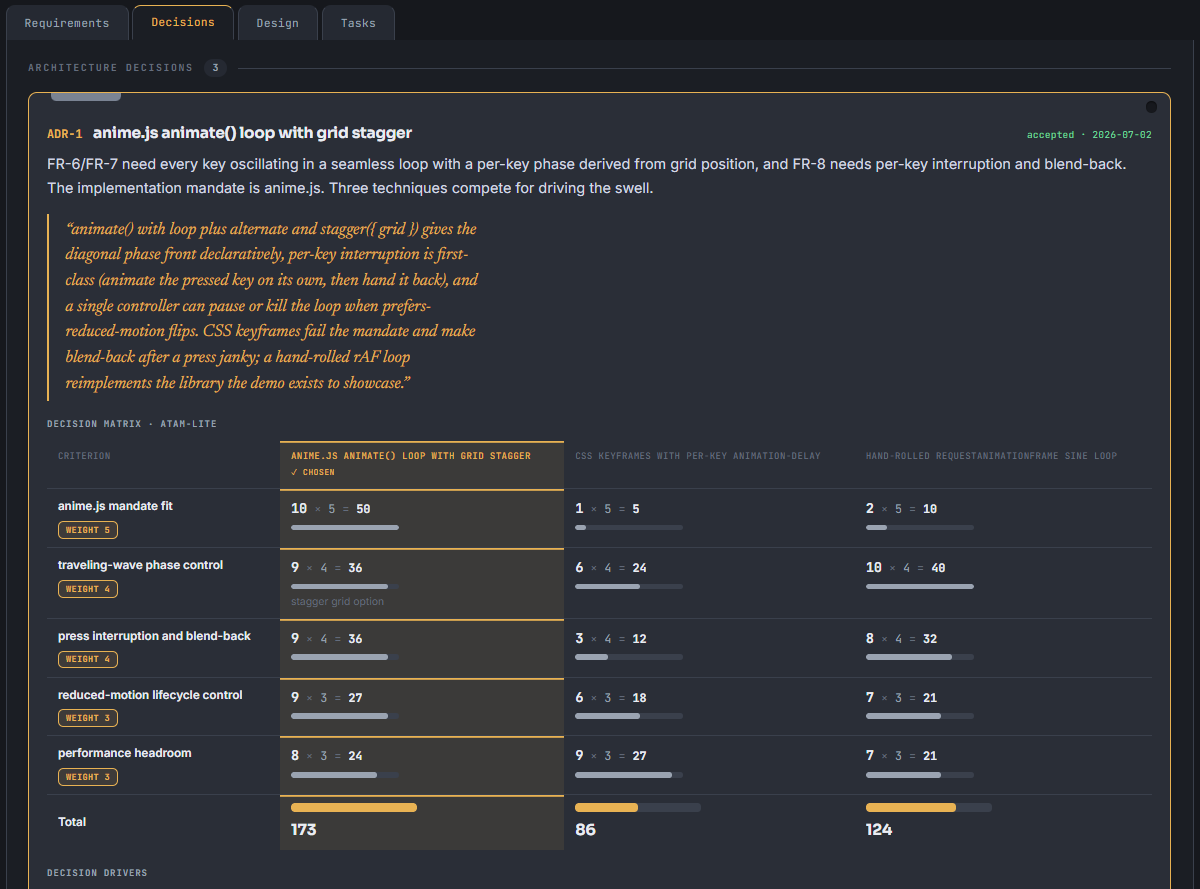Click the ADR-1 identifier label
The height and width of the screenshot is (889, 1200).
65,134
